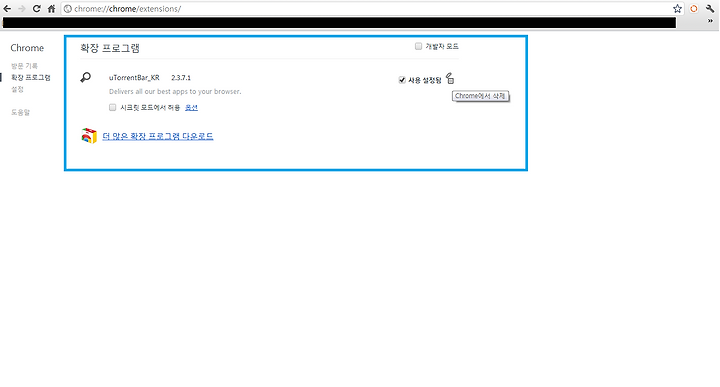Open the 옵션 link for uTorrentBar_KR
This screenshot has width=720, height=387.
click(191, 107)
